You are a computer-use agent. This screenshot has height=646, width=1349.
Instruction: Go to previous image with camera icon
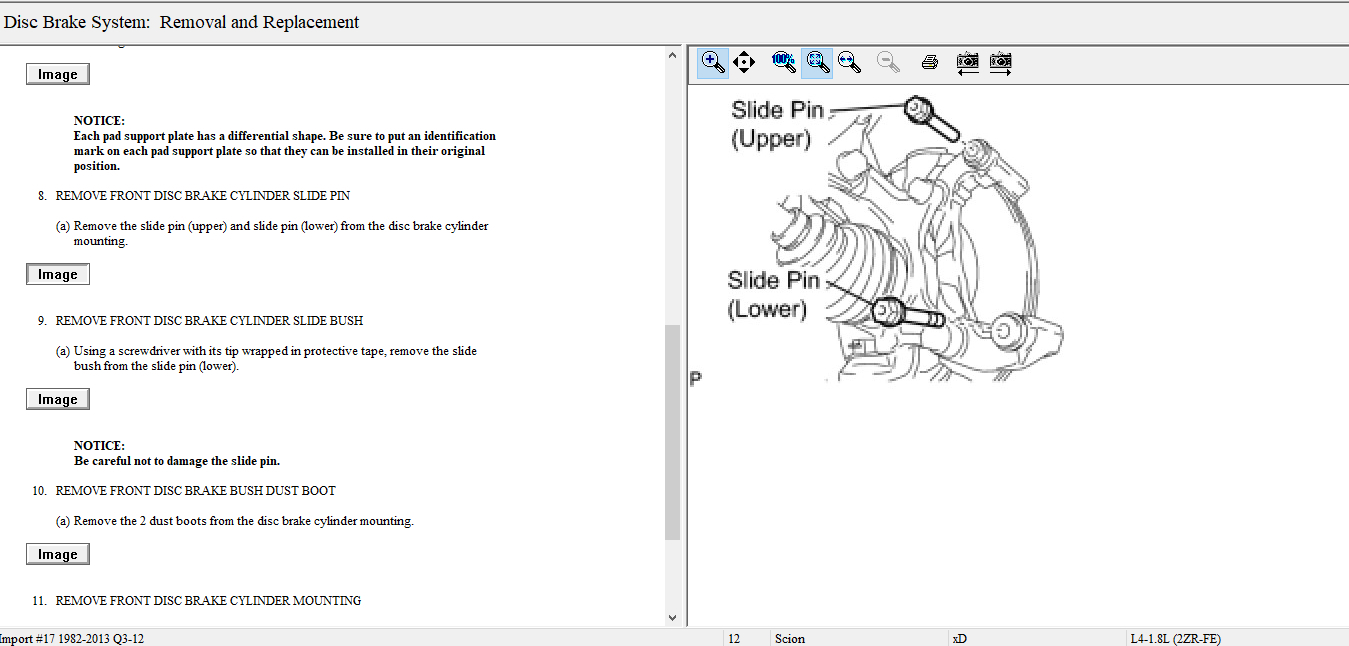967,62
